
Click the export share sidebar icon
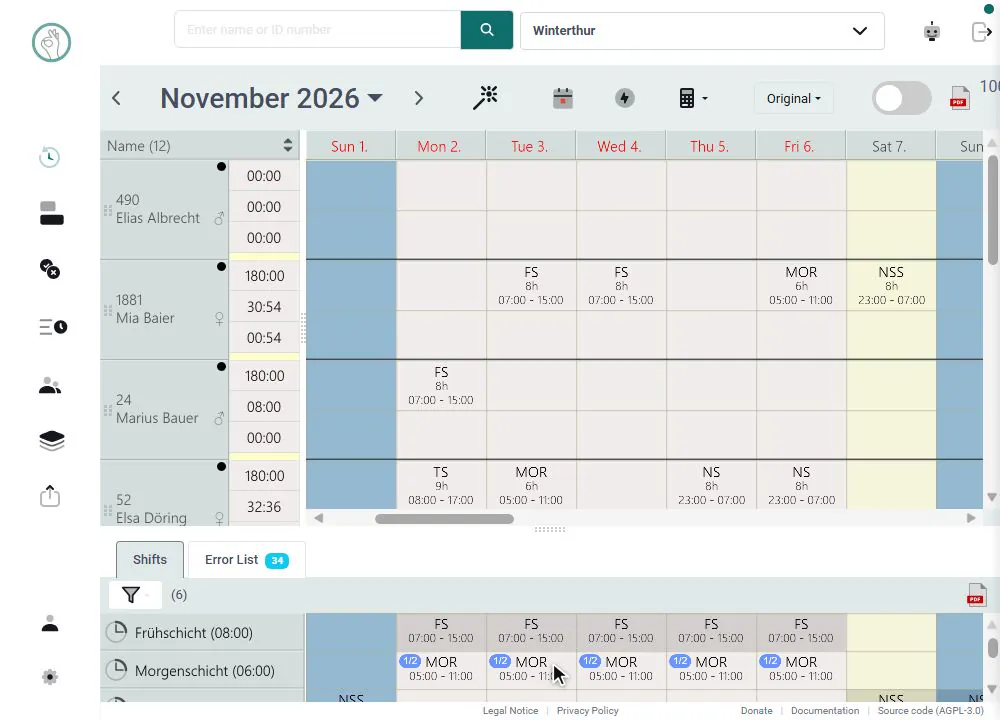pos(50,496)
